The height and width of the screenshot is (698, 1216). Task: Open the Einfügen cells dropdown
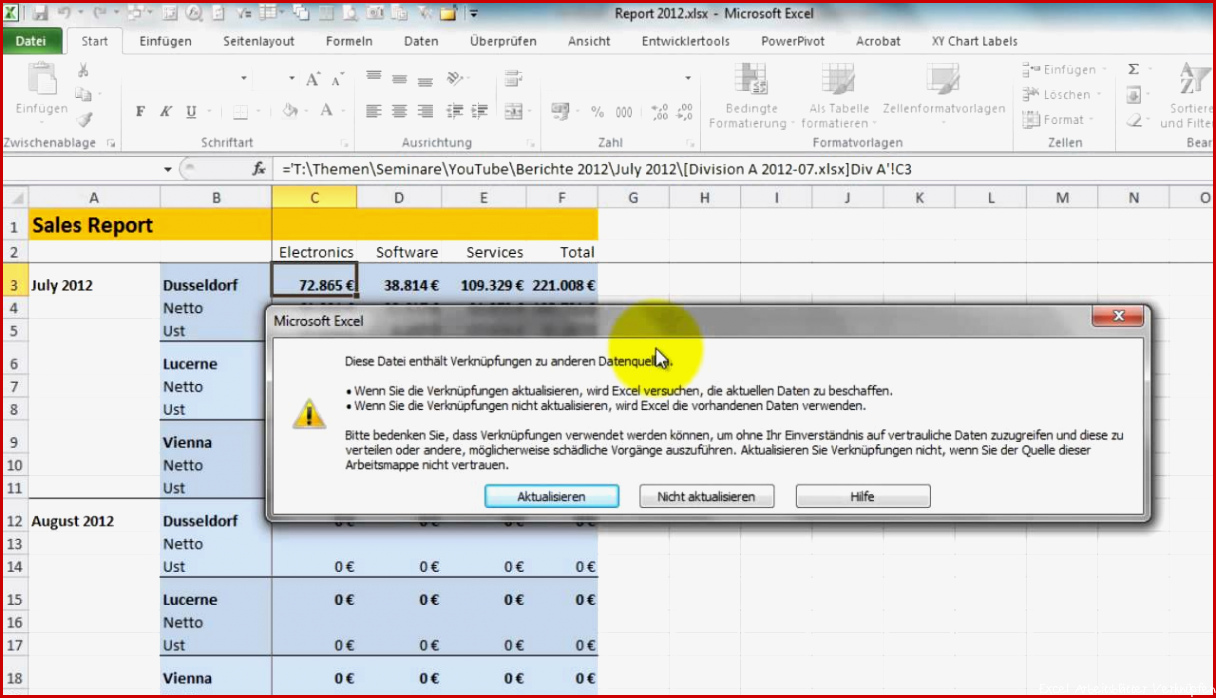1104,70
